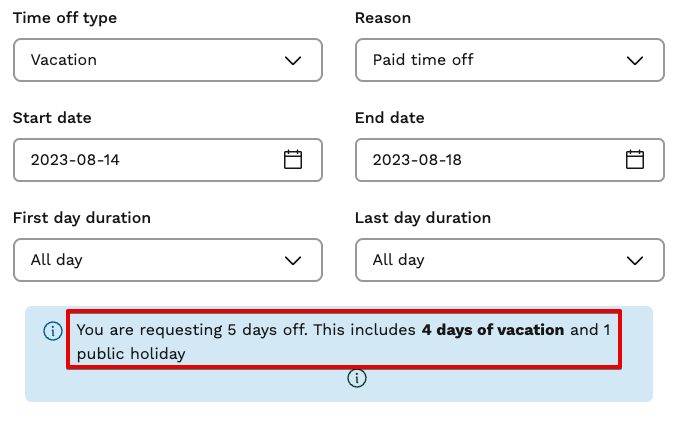Click the chevron arrow in First day duration field
Screen dimensions: 677x423
point(293,260)
